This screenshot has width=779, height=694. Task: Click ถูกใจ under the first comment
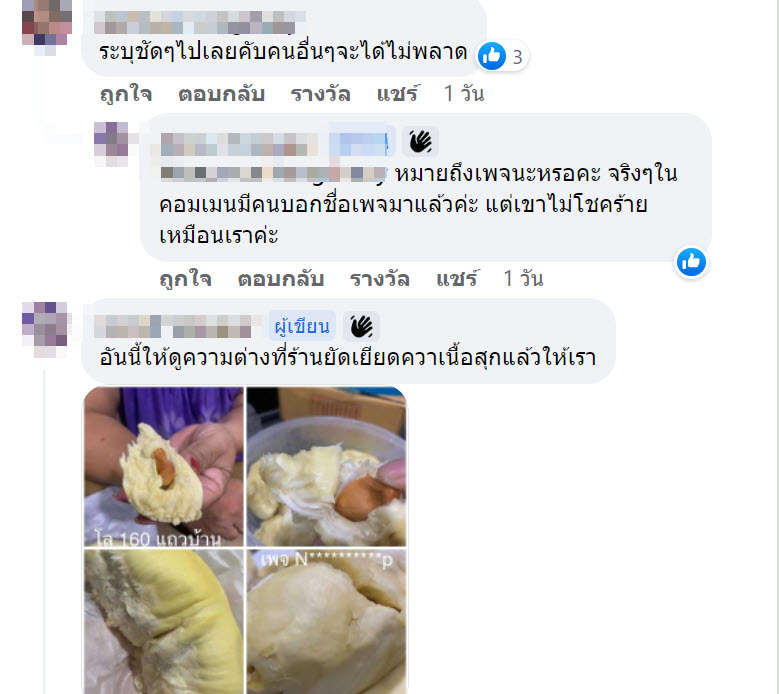[x=126, y=93]
